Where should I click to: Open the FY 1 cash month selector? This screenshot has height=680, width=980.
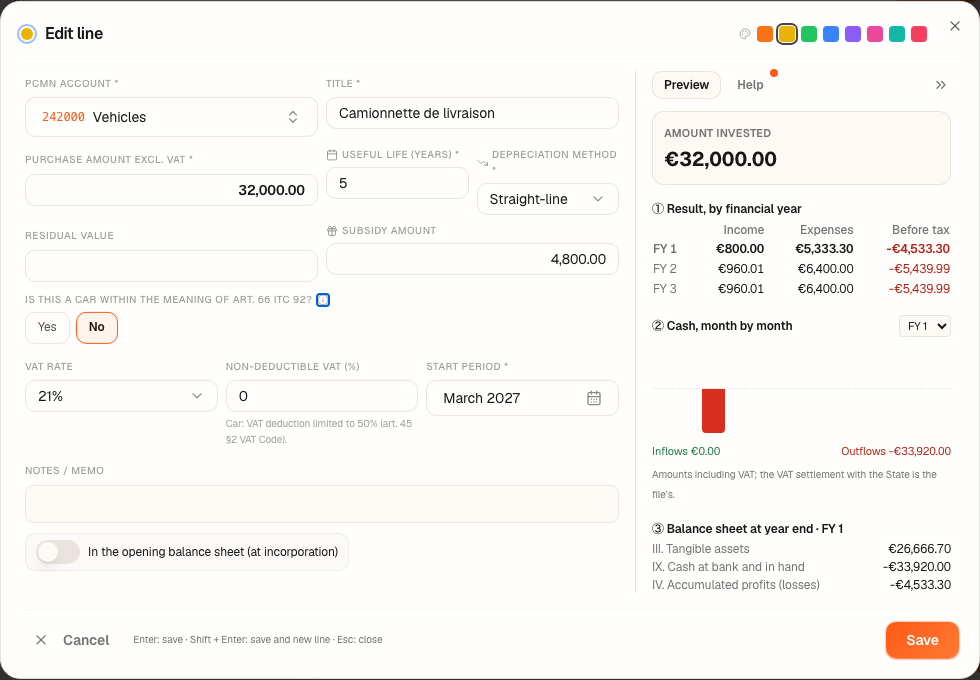[x=924, y=326]
